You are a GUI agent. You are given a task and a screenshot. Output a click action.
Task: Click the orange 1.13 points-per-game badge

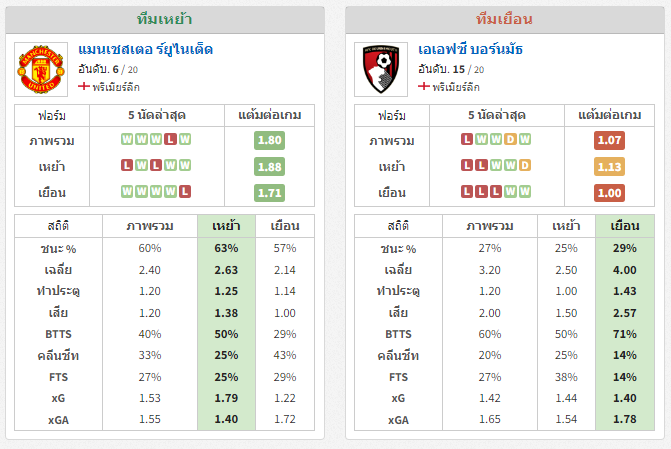609,167
